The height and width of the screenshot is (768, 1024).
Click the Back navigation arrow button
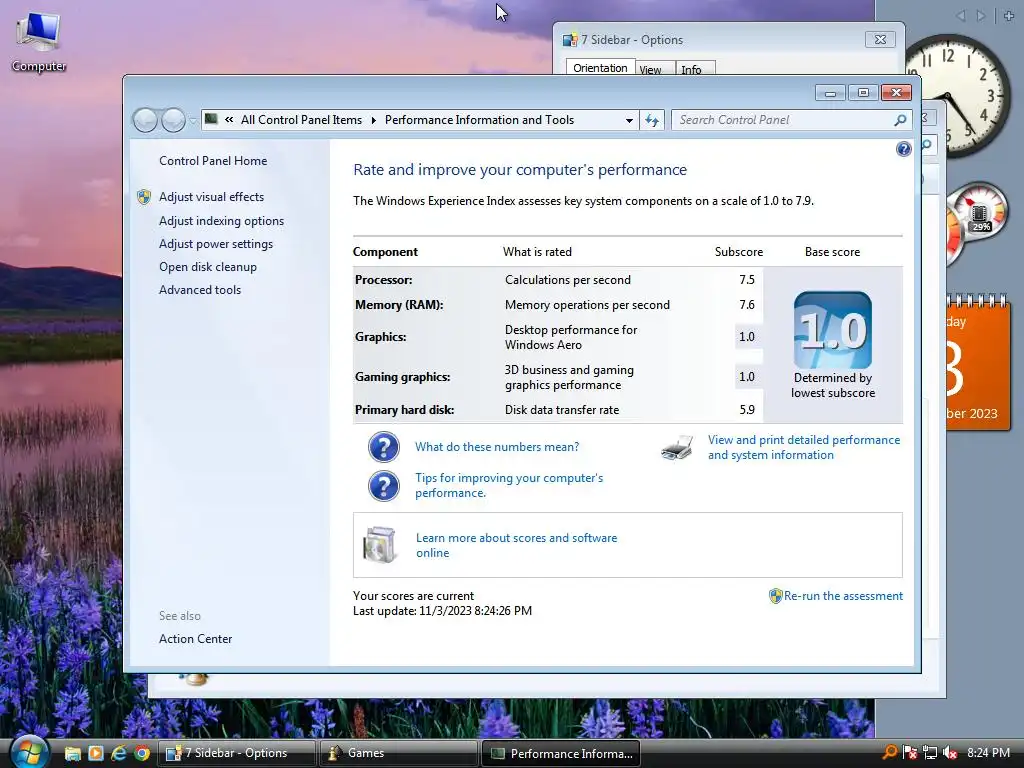pyautogui.click(x=145, y=120)
